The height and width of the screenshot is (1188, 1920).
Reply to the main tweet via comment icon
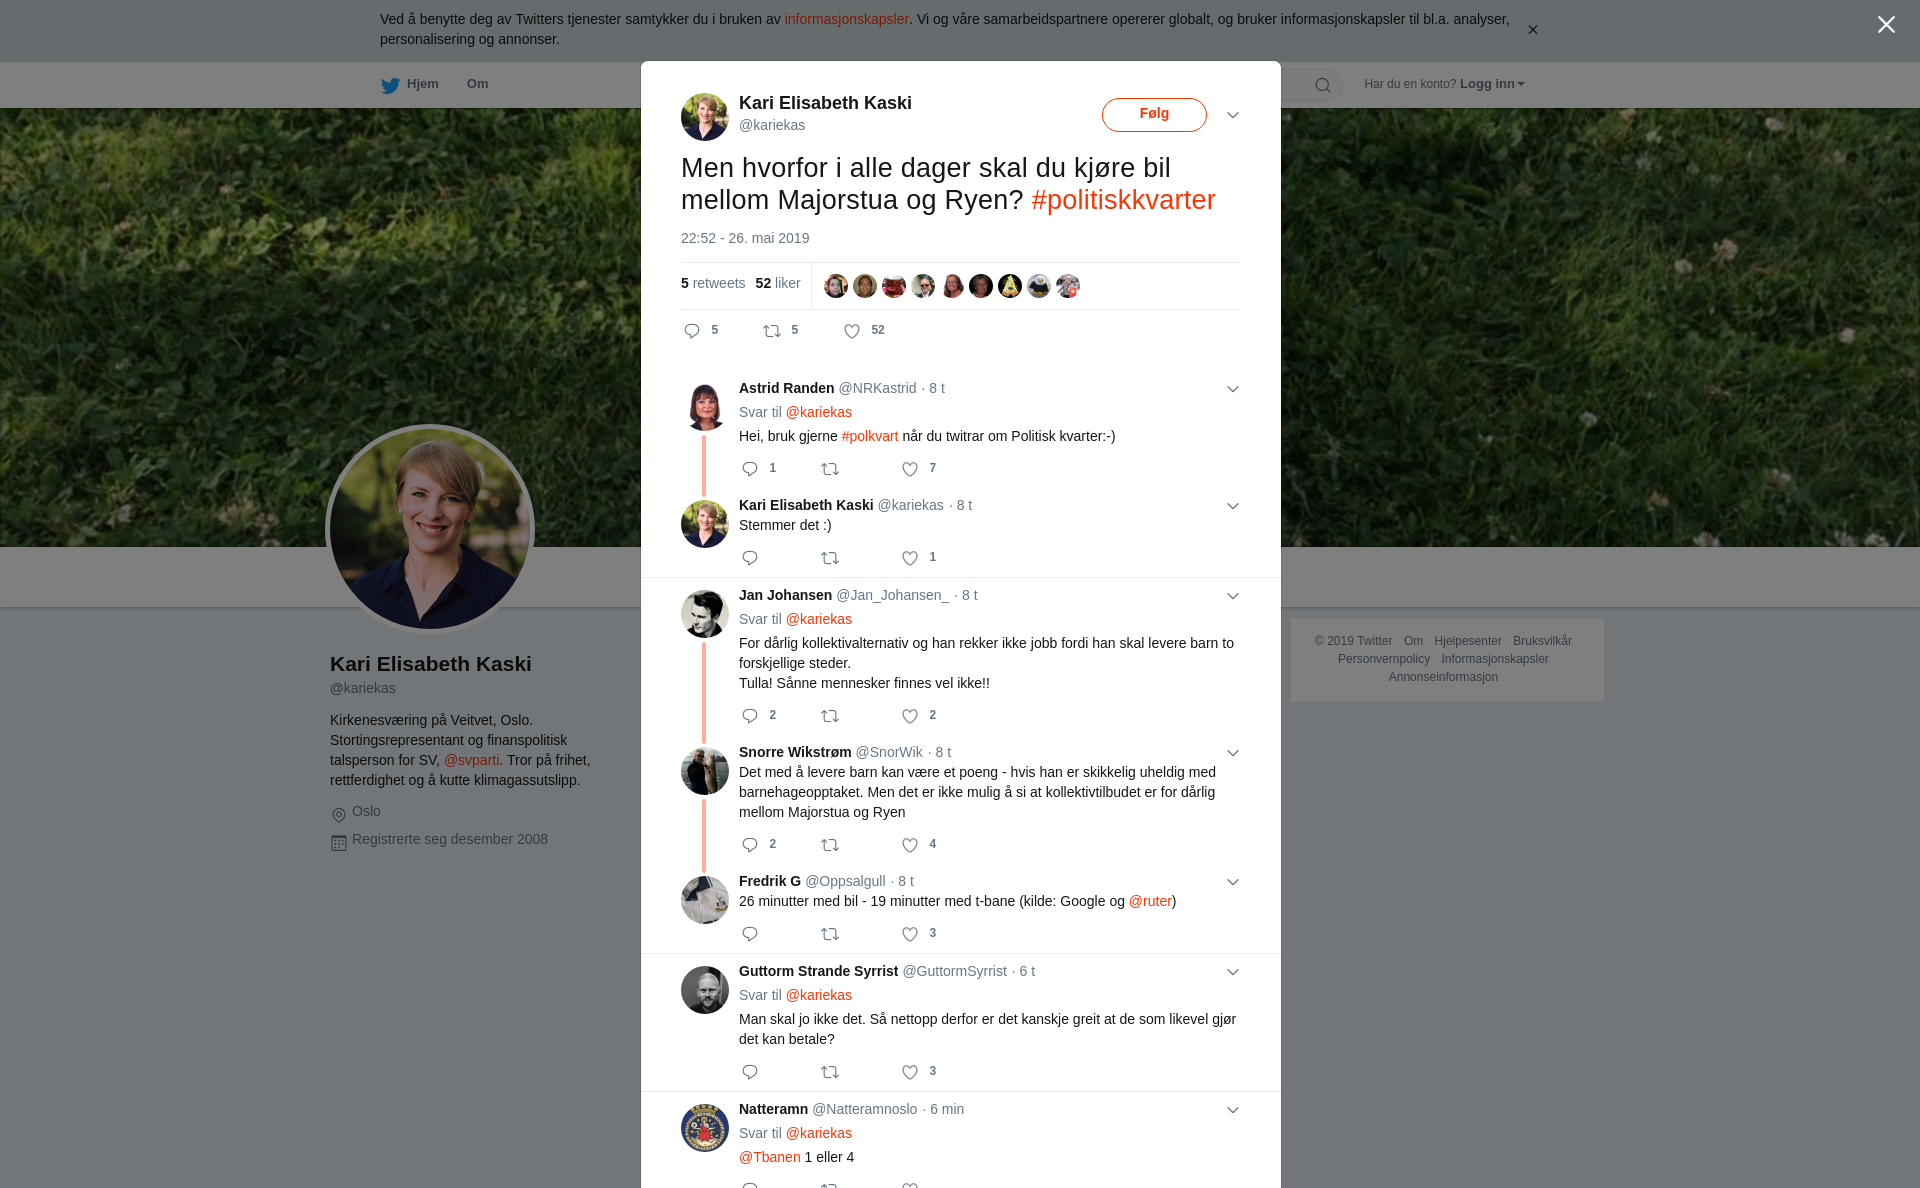692,331
